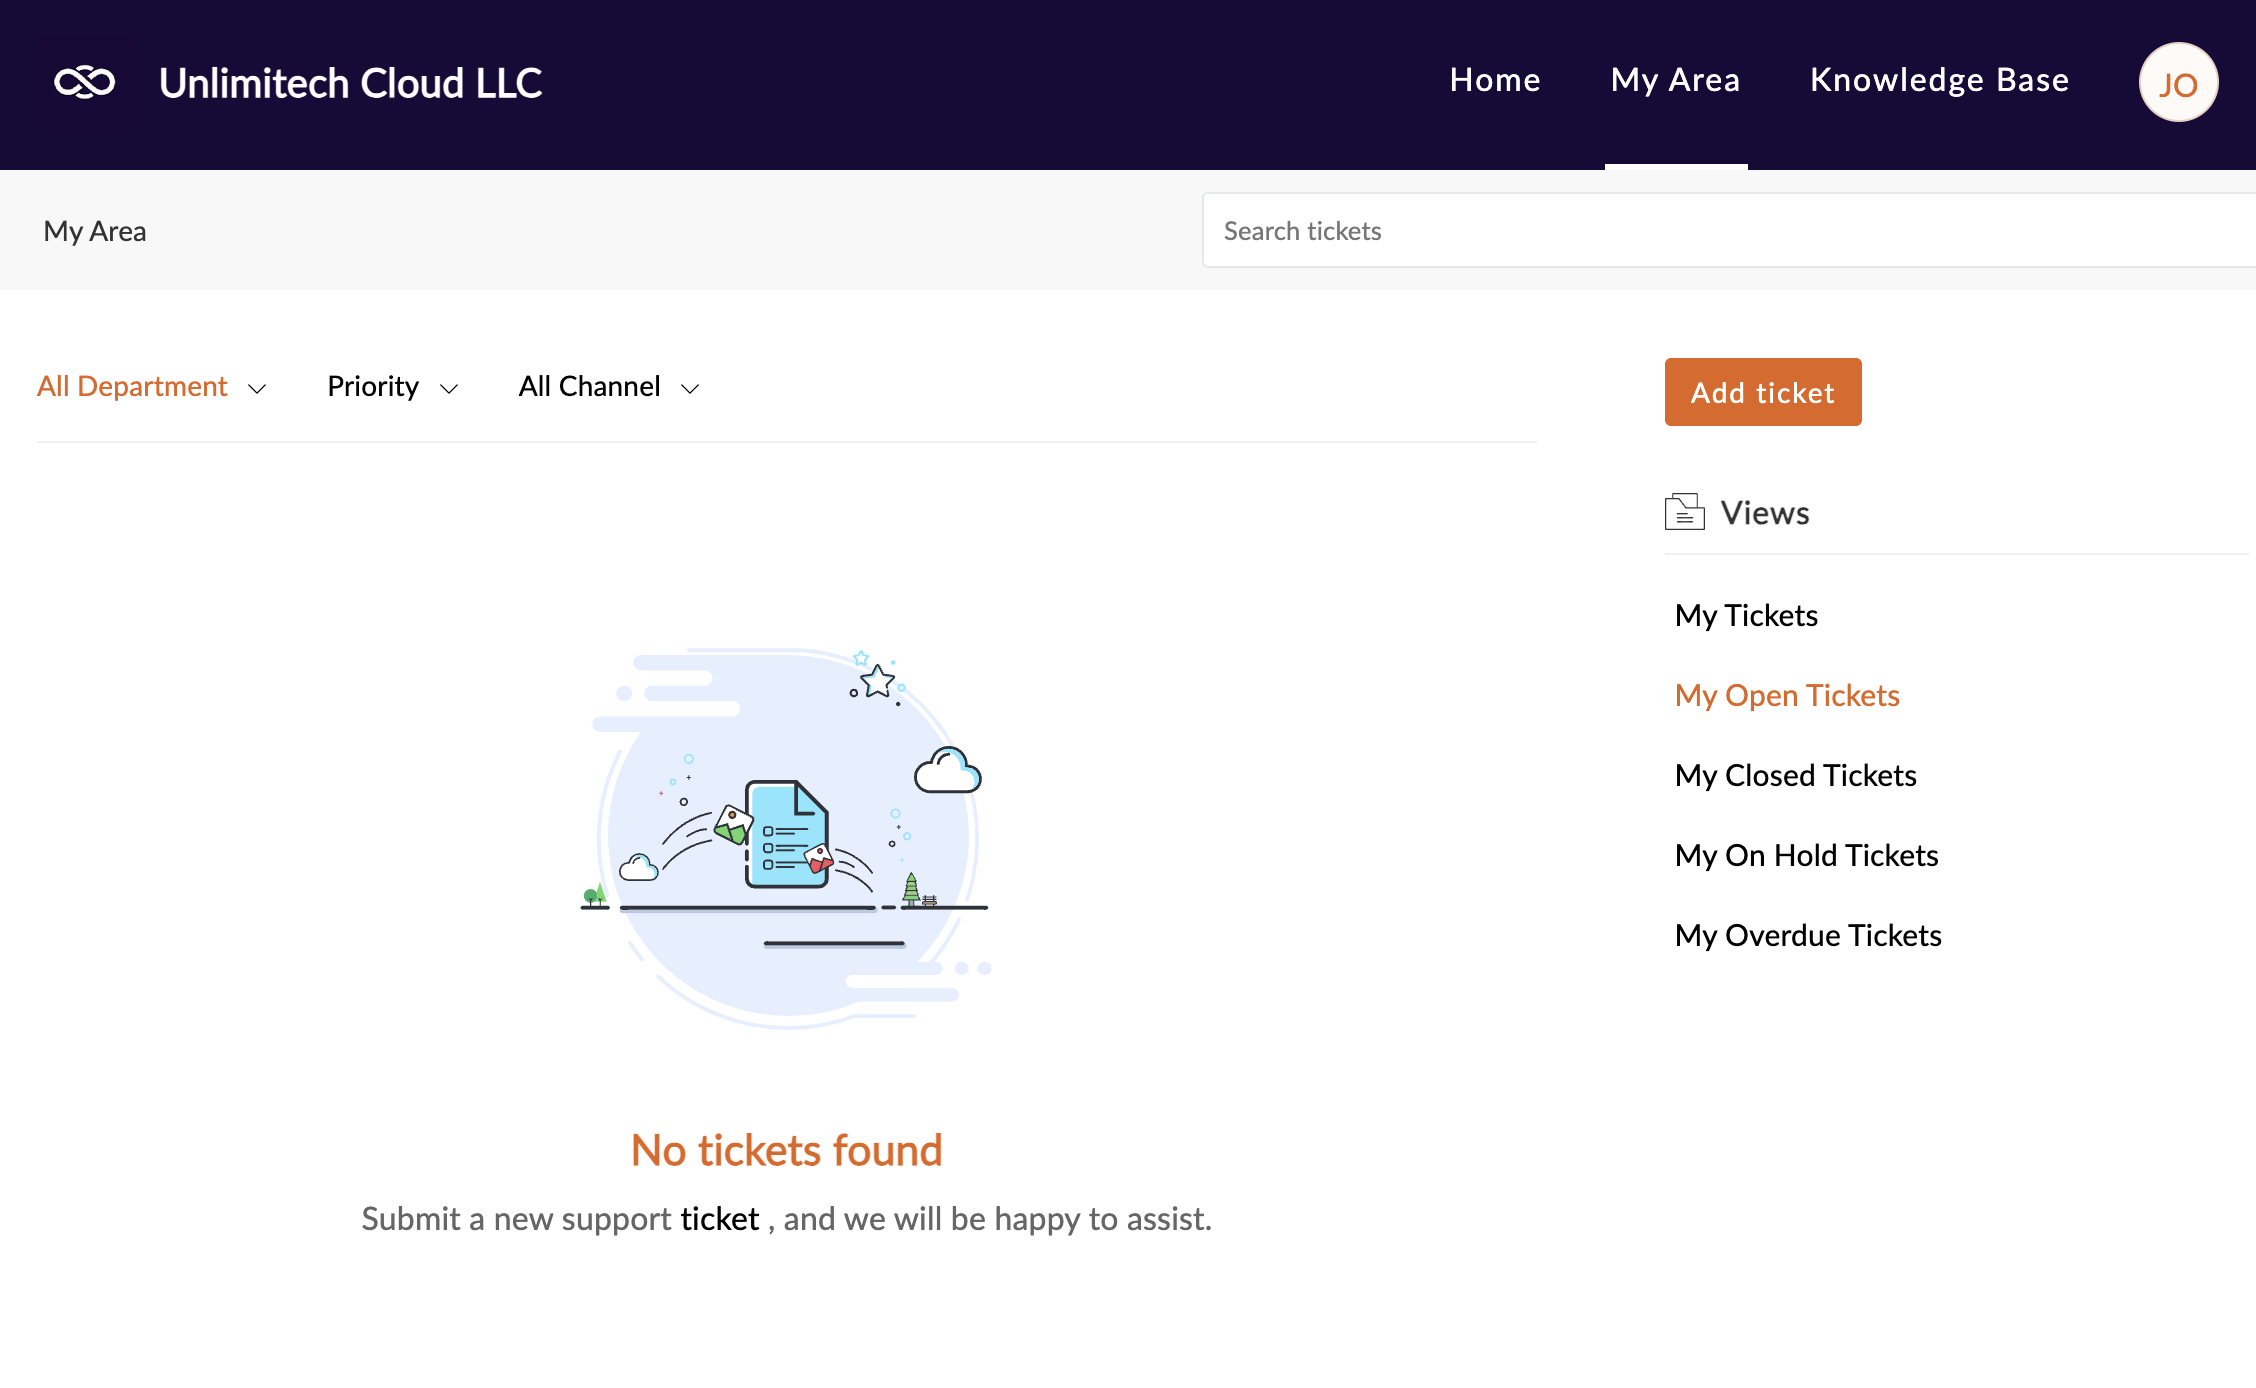Follow the support ticket link
The image size is (2256, 1388).
pyautogui.click(x=720, y=1219)
